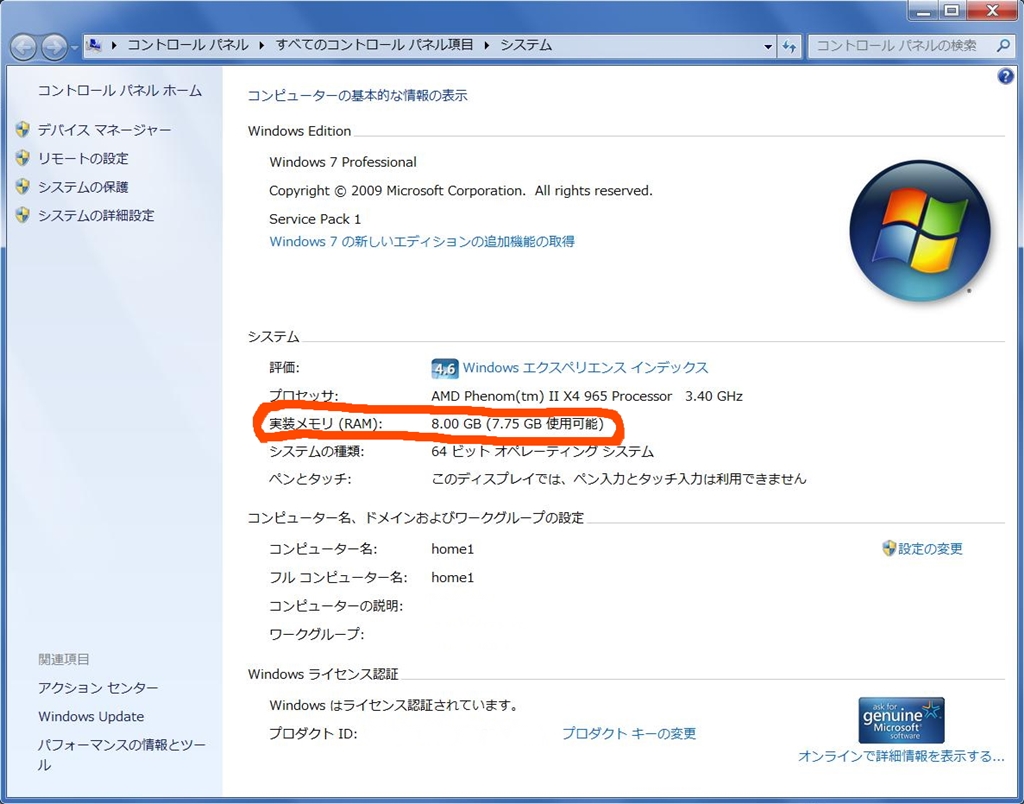This screenshot has width=1024, height=804.
Task: Close the システム window
Action: coord(992,10)
